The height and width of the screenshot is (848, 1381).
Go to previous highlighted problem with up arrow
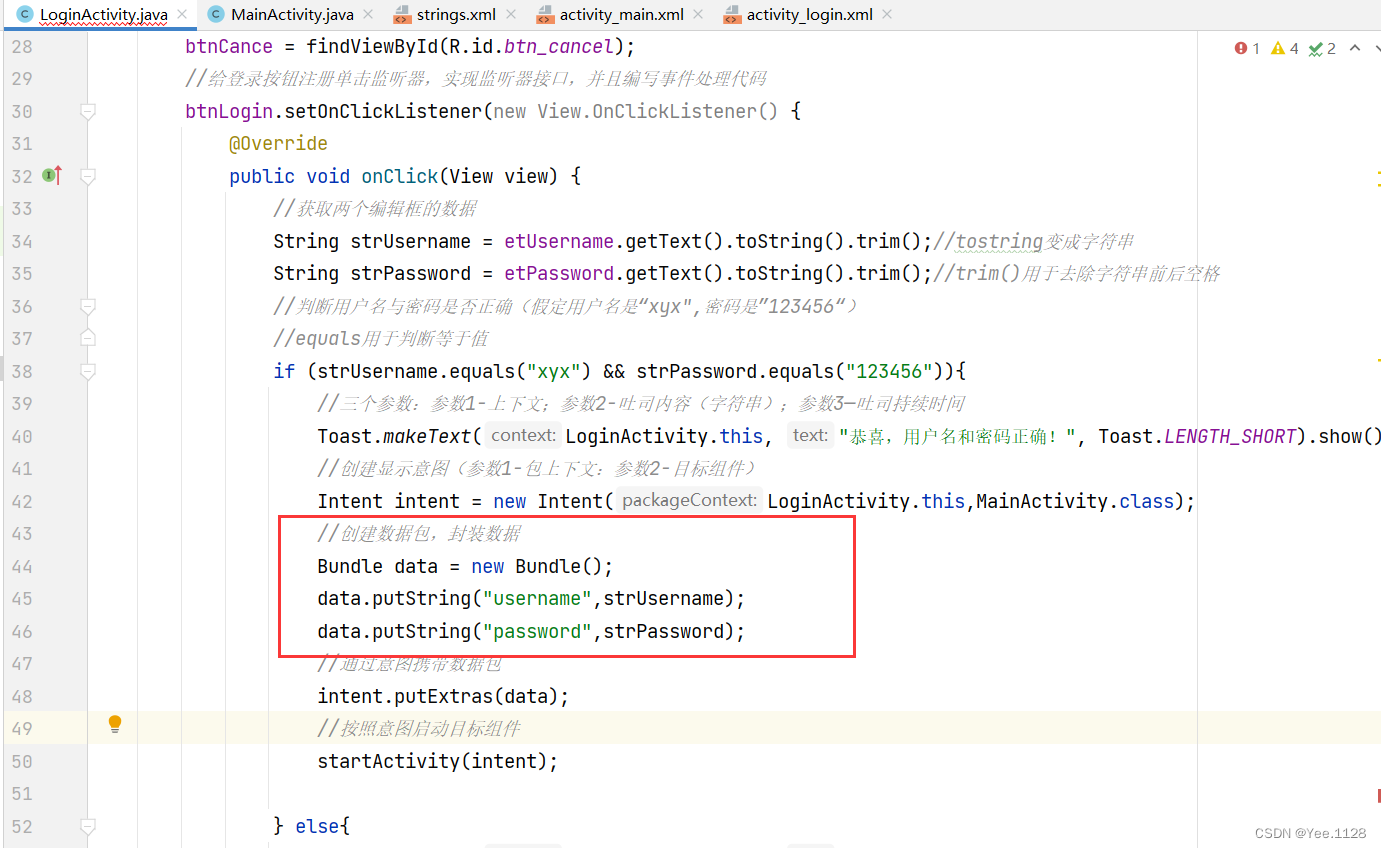pyautogui.click(x=1355, y=48)
